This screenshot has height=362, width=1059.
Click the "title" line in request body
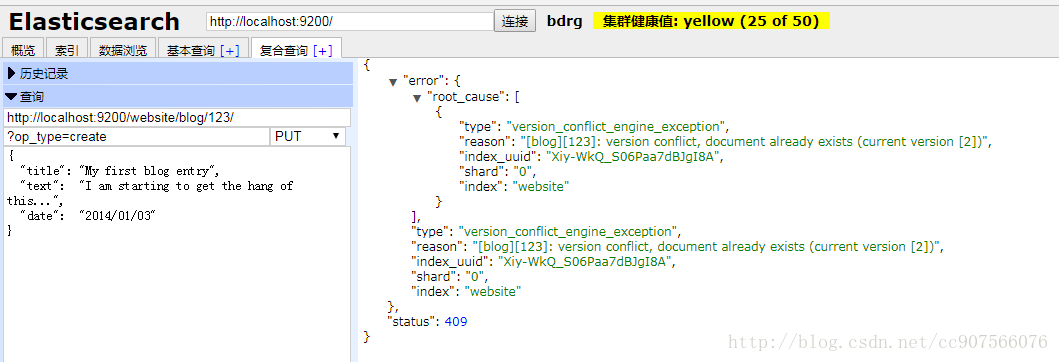click(120, 171)
